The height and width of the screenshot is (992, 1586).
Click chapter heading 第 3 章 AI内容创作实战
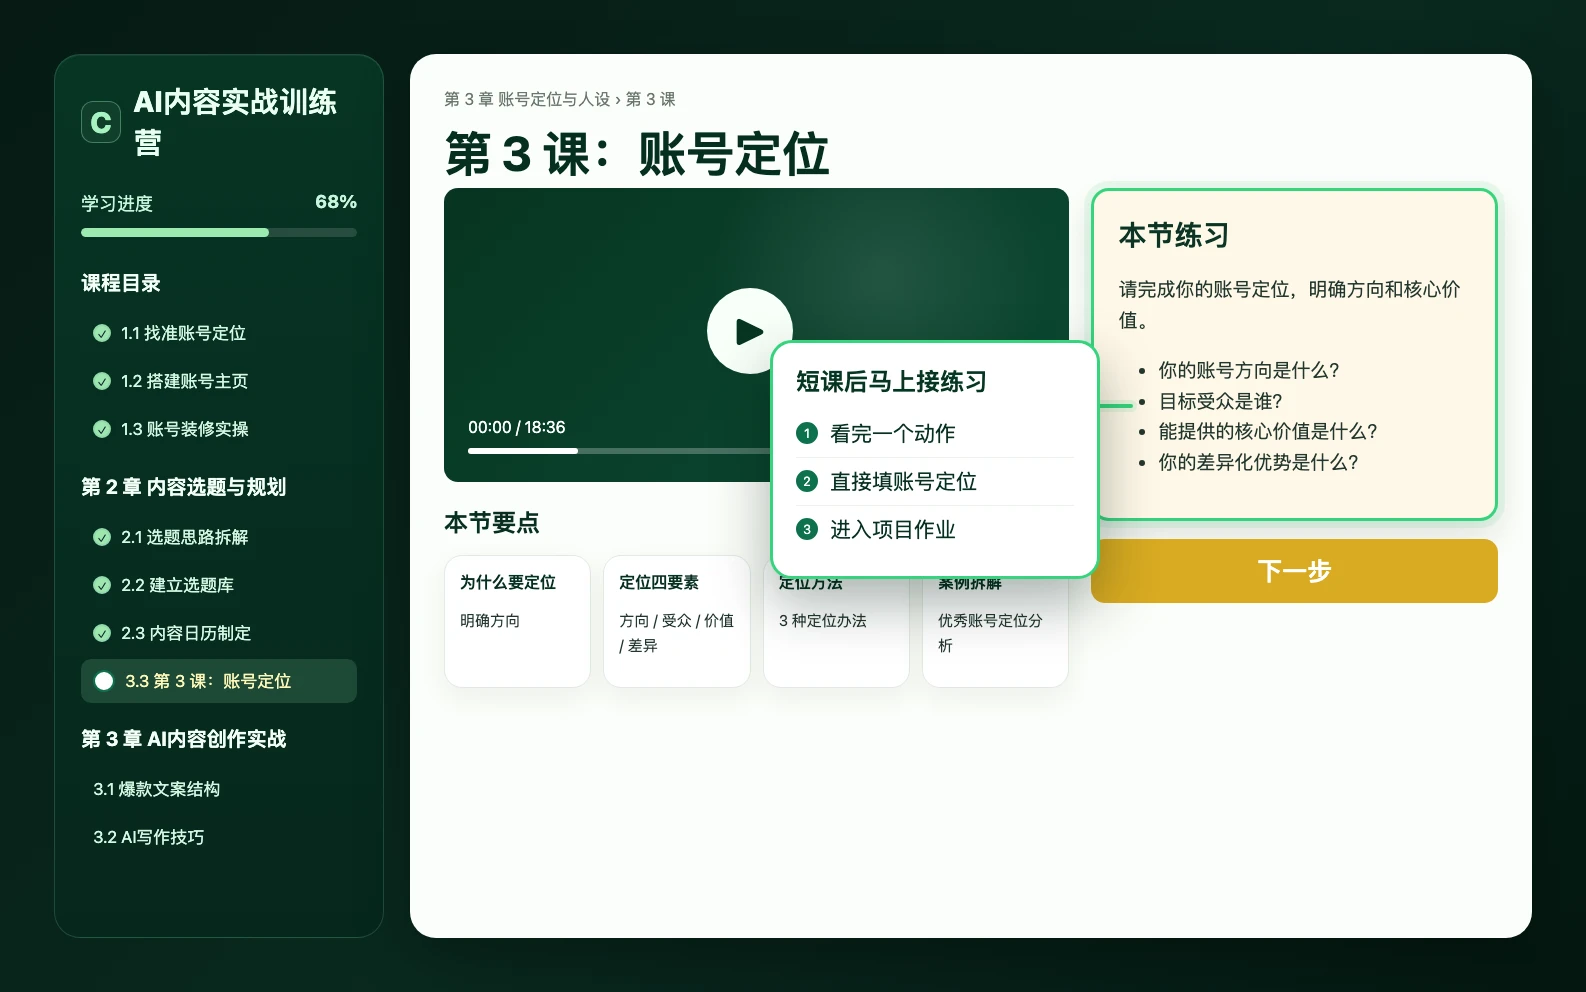point(184,739)
